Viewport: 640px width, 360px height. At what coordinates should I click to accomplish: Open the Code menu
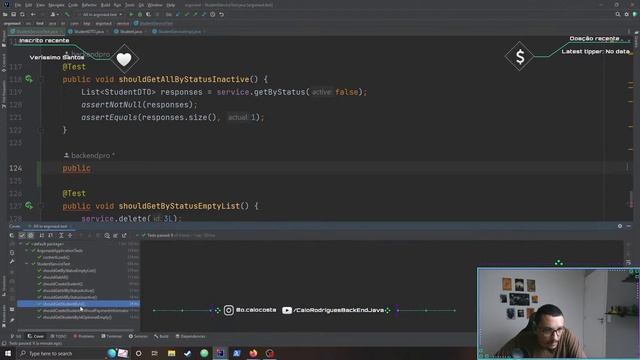click(x=73, y=5)
